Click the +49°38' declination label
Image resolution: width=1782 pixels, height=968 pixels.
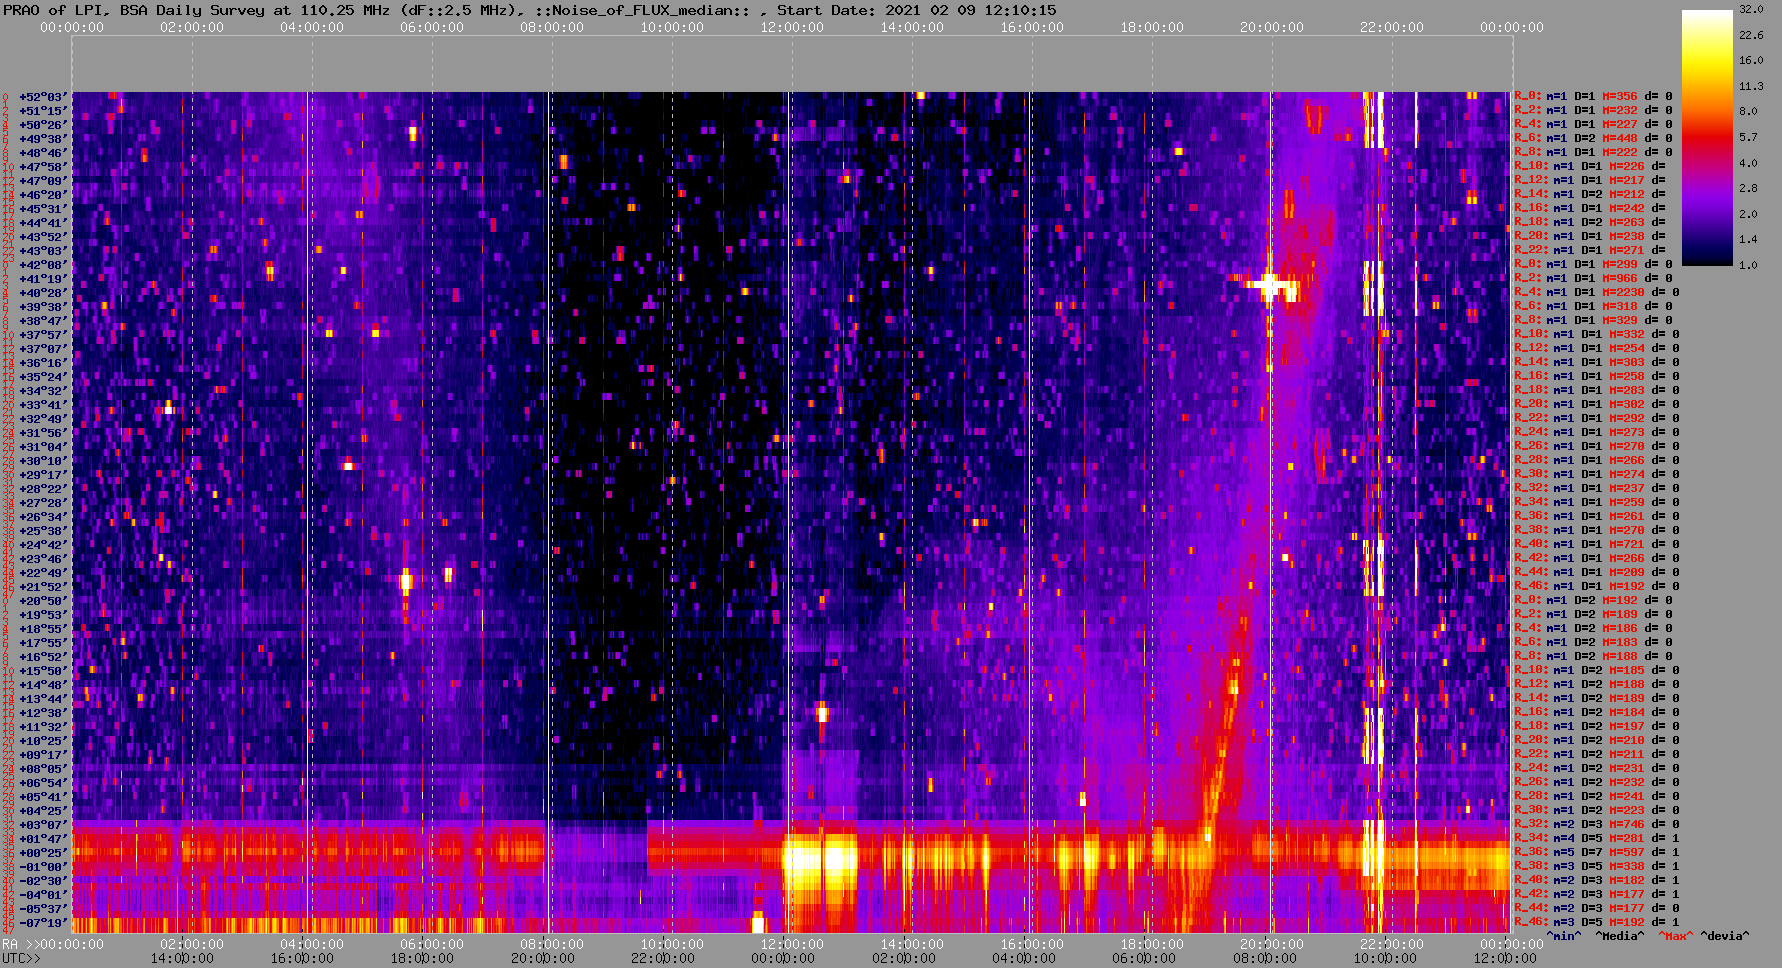tap(43, 139)
